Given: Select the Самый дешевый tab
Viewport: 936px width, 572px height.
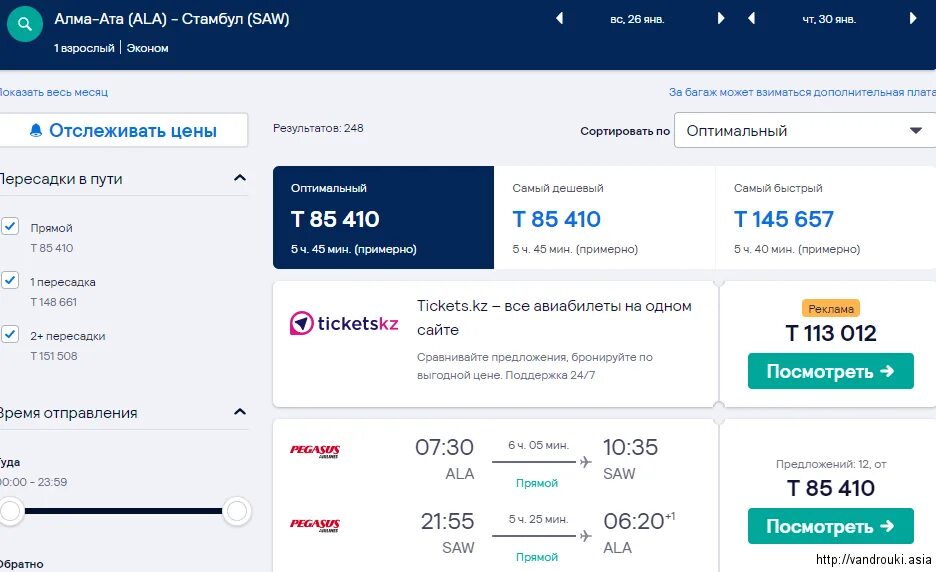Looking at the screenshot, I should [604, 217].
